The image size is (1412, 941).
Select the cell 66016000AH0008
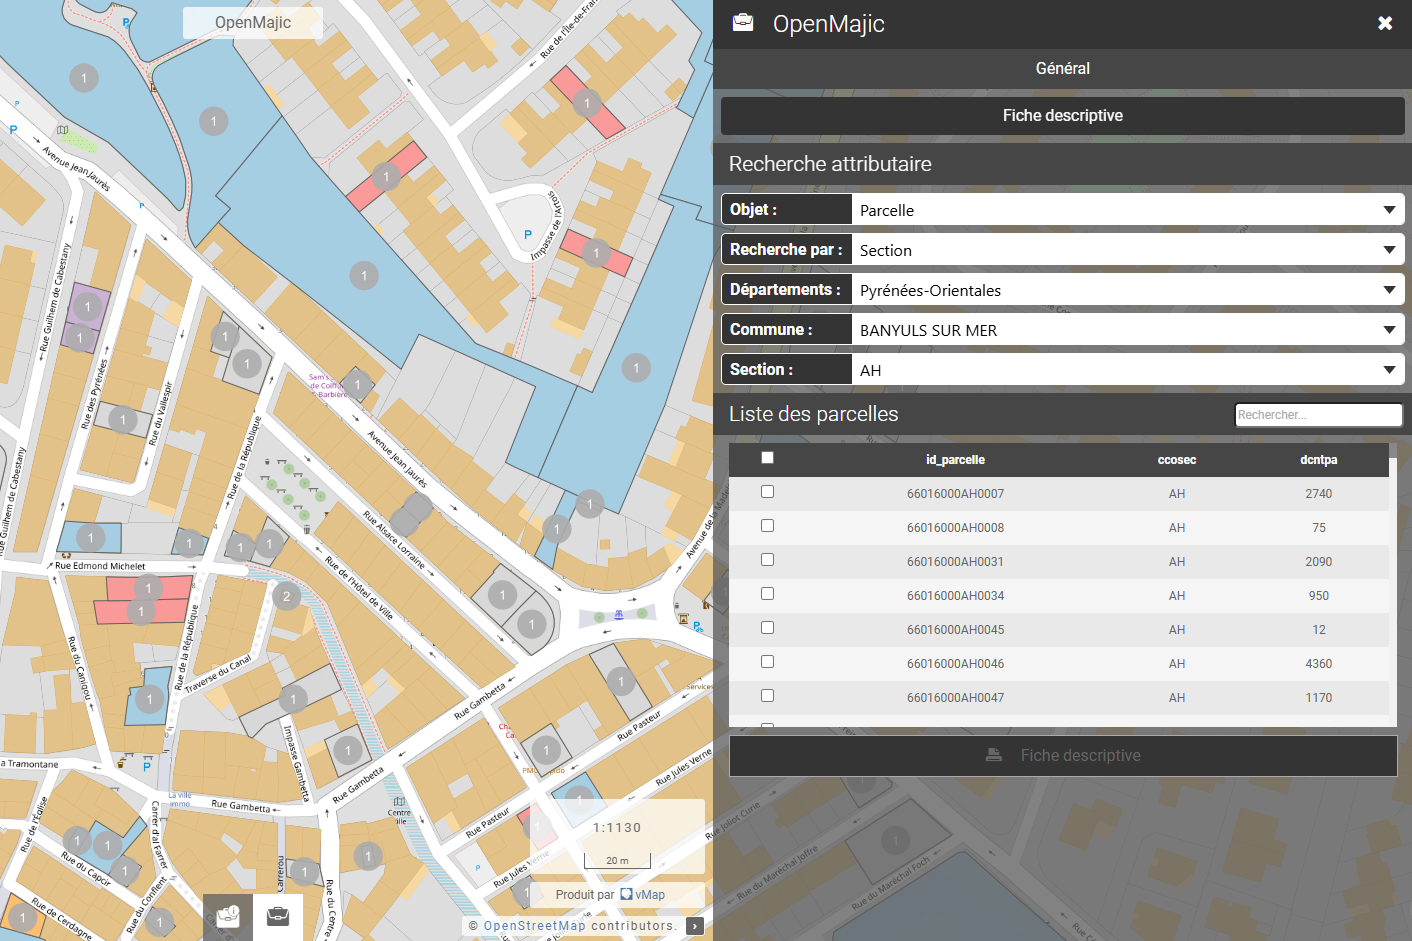click(955, 528)
